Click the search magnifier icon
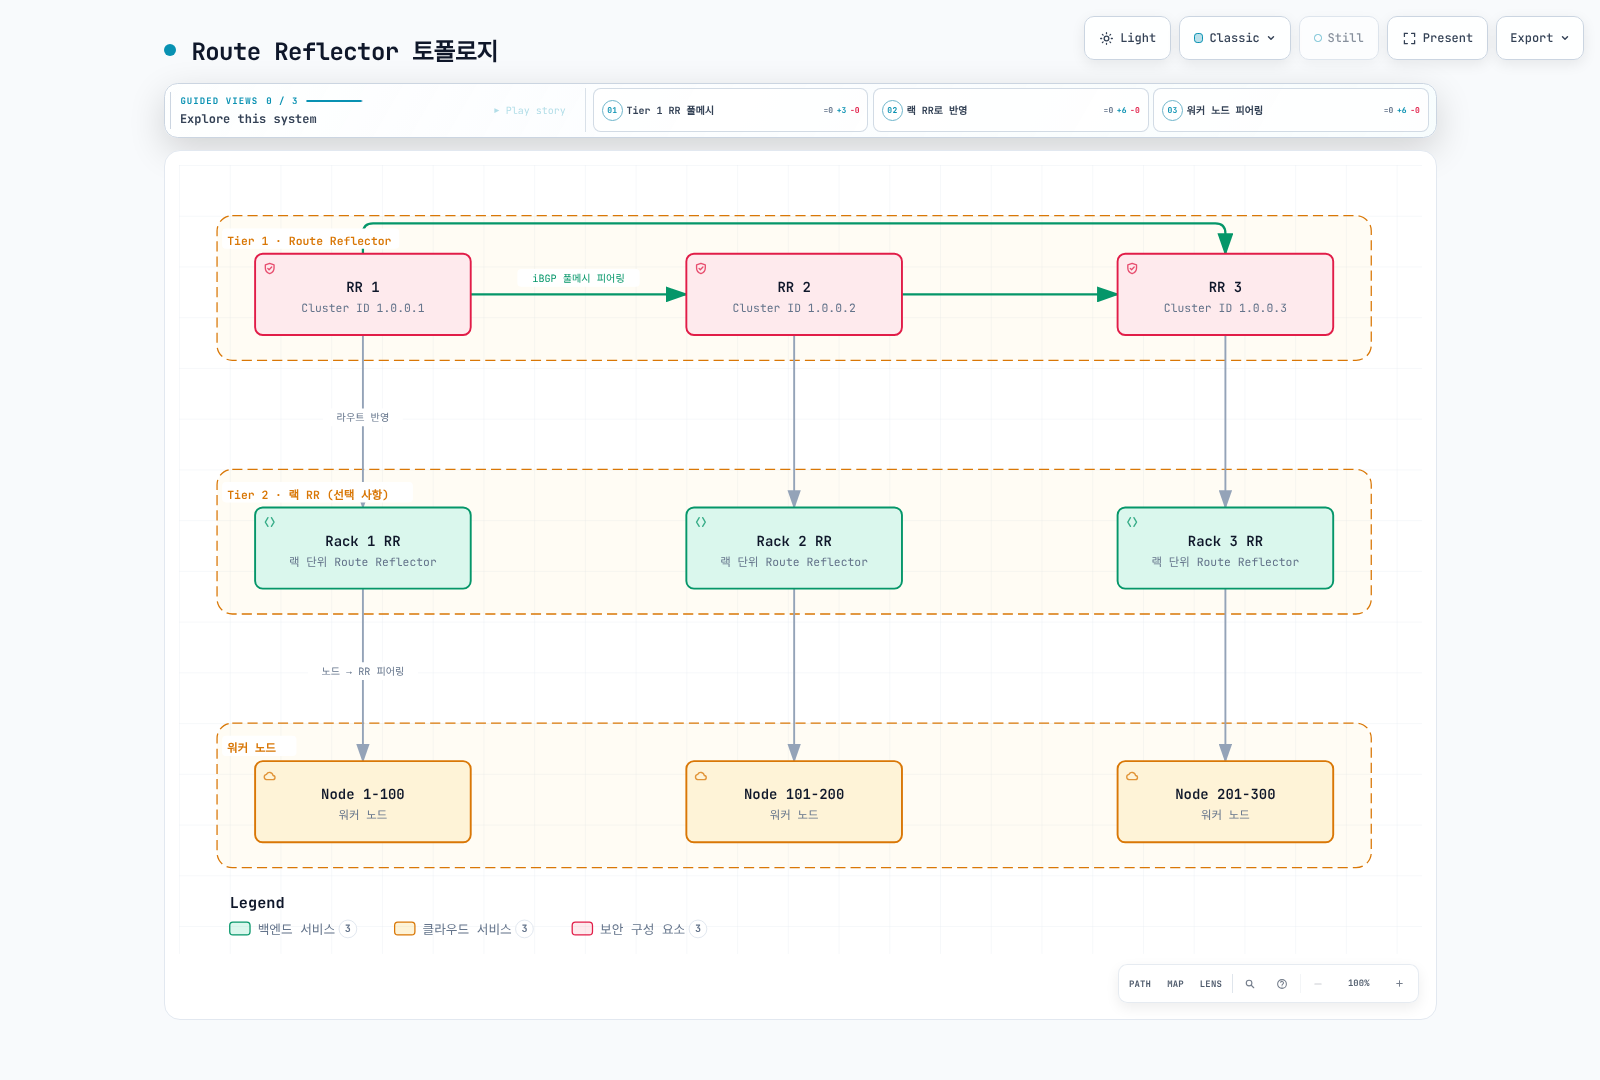 (x=1250, y=984)
